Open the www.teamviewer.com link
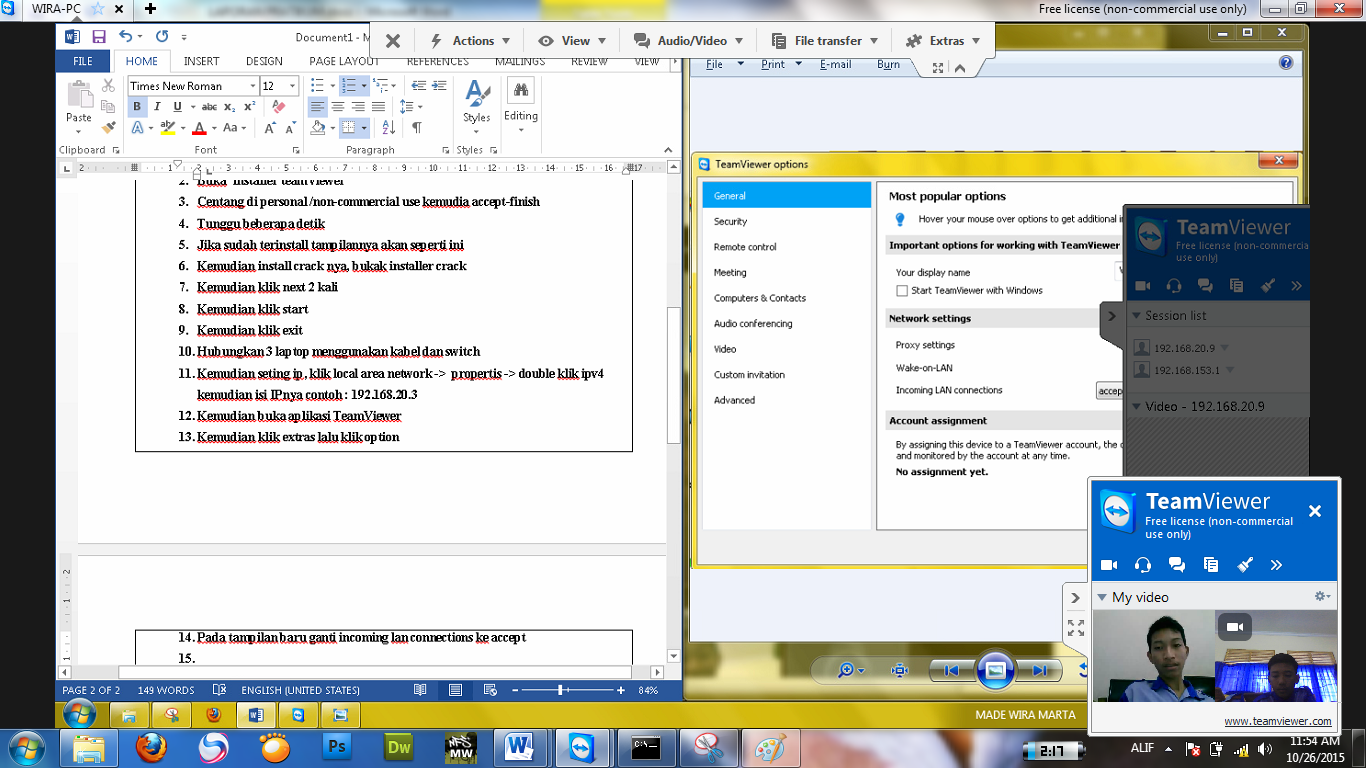Screen dimensions: 1366x768 coord(1277,721)
